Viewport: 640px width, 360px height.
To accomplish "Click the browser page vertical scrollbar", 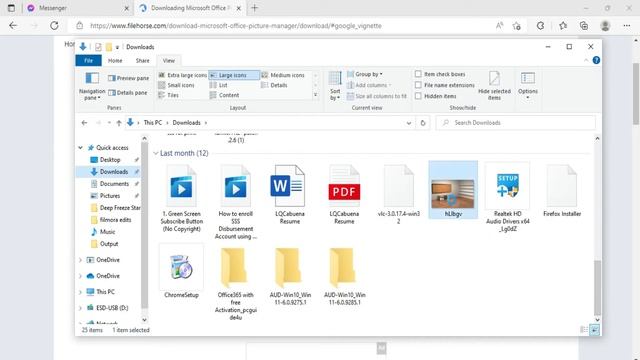I will (x=636, y=94).
